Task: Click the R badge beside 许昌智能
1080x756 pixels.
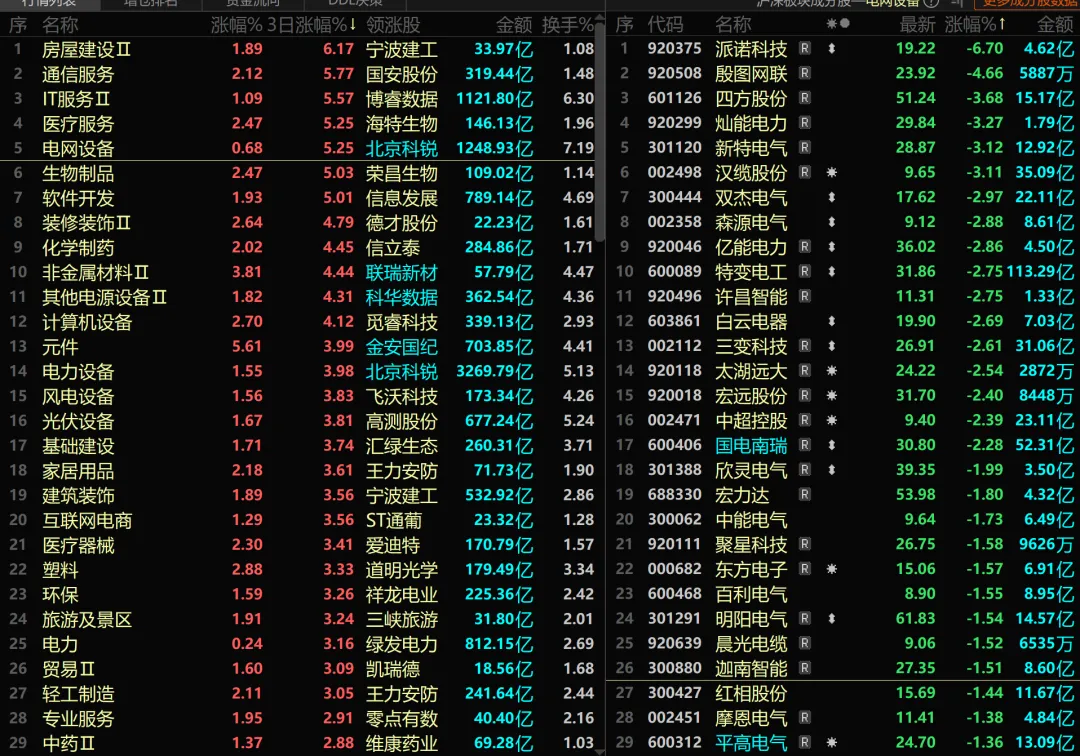Action: coord(804,296)
